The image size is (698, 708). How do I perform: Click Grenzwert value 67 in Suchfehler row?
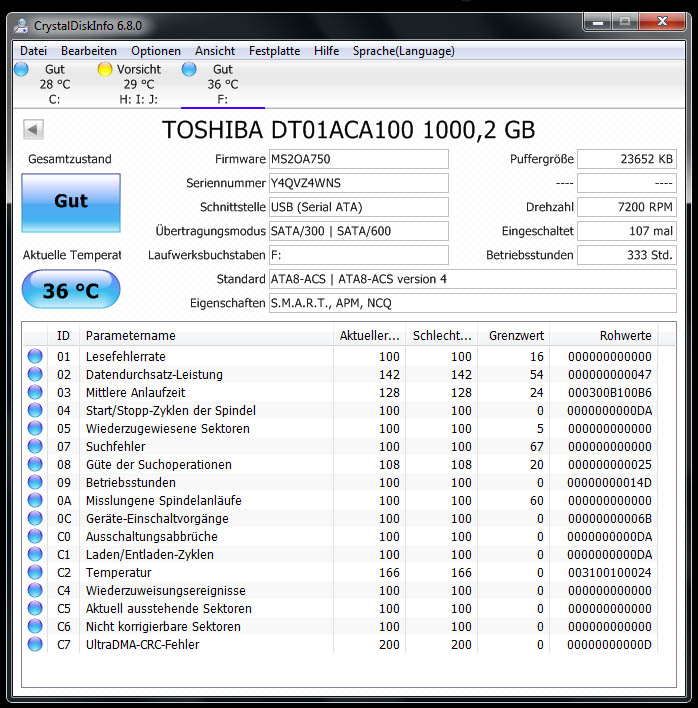click(x=536, y=447)
